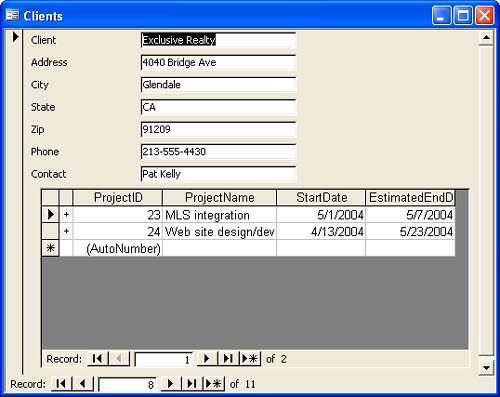Add new project record in subform navigator

click(x=250, y=359)
